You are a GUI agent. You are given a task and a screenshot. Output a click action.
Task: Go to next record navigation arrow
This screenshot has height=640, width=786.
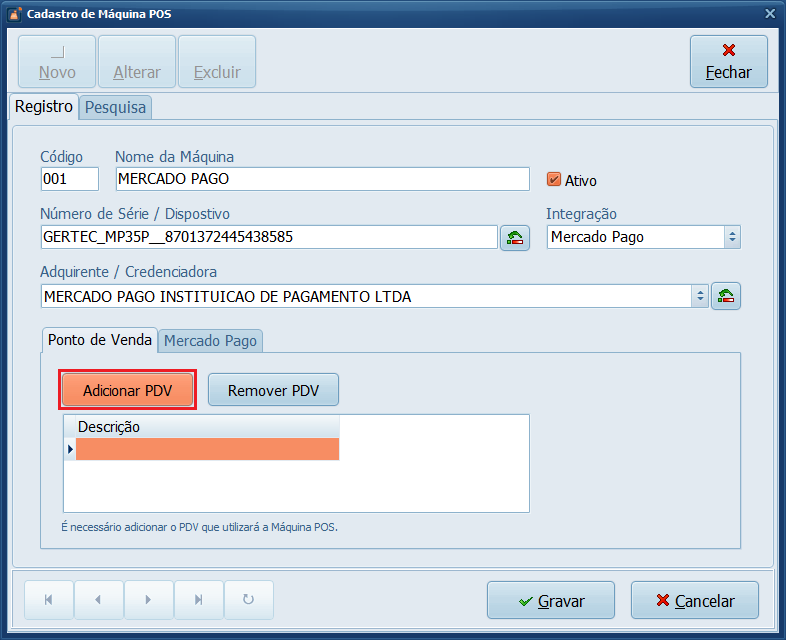tap(148, 600)
